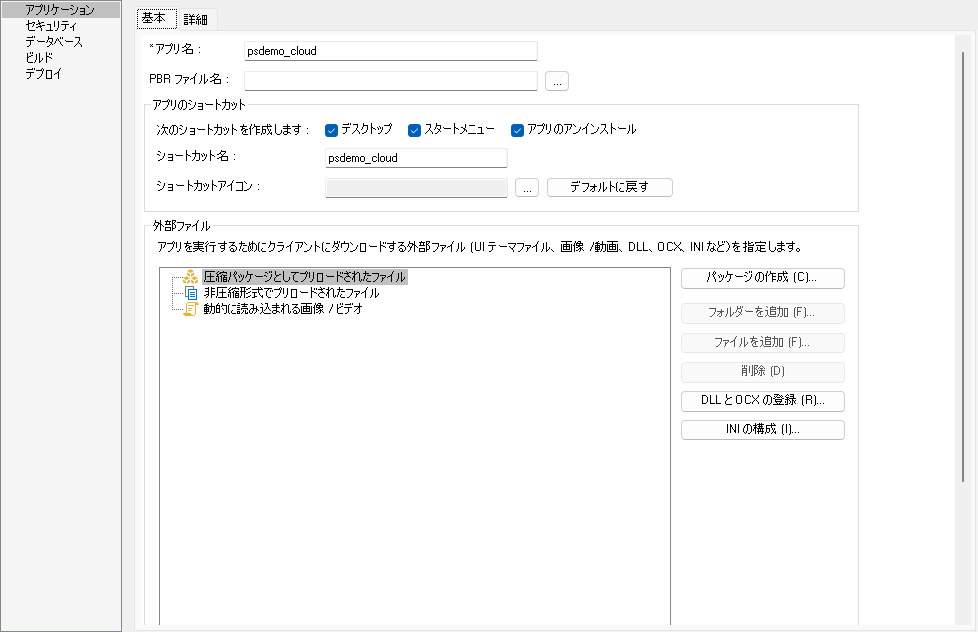Open データベース settings in the sidebar
The image size is (978, 632).
[54, 42]
